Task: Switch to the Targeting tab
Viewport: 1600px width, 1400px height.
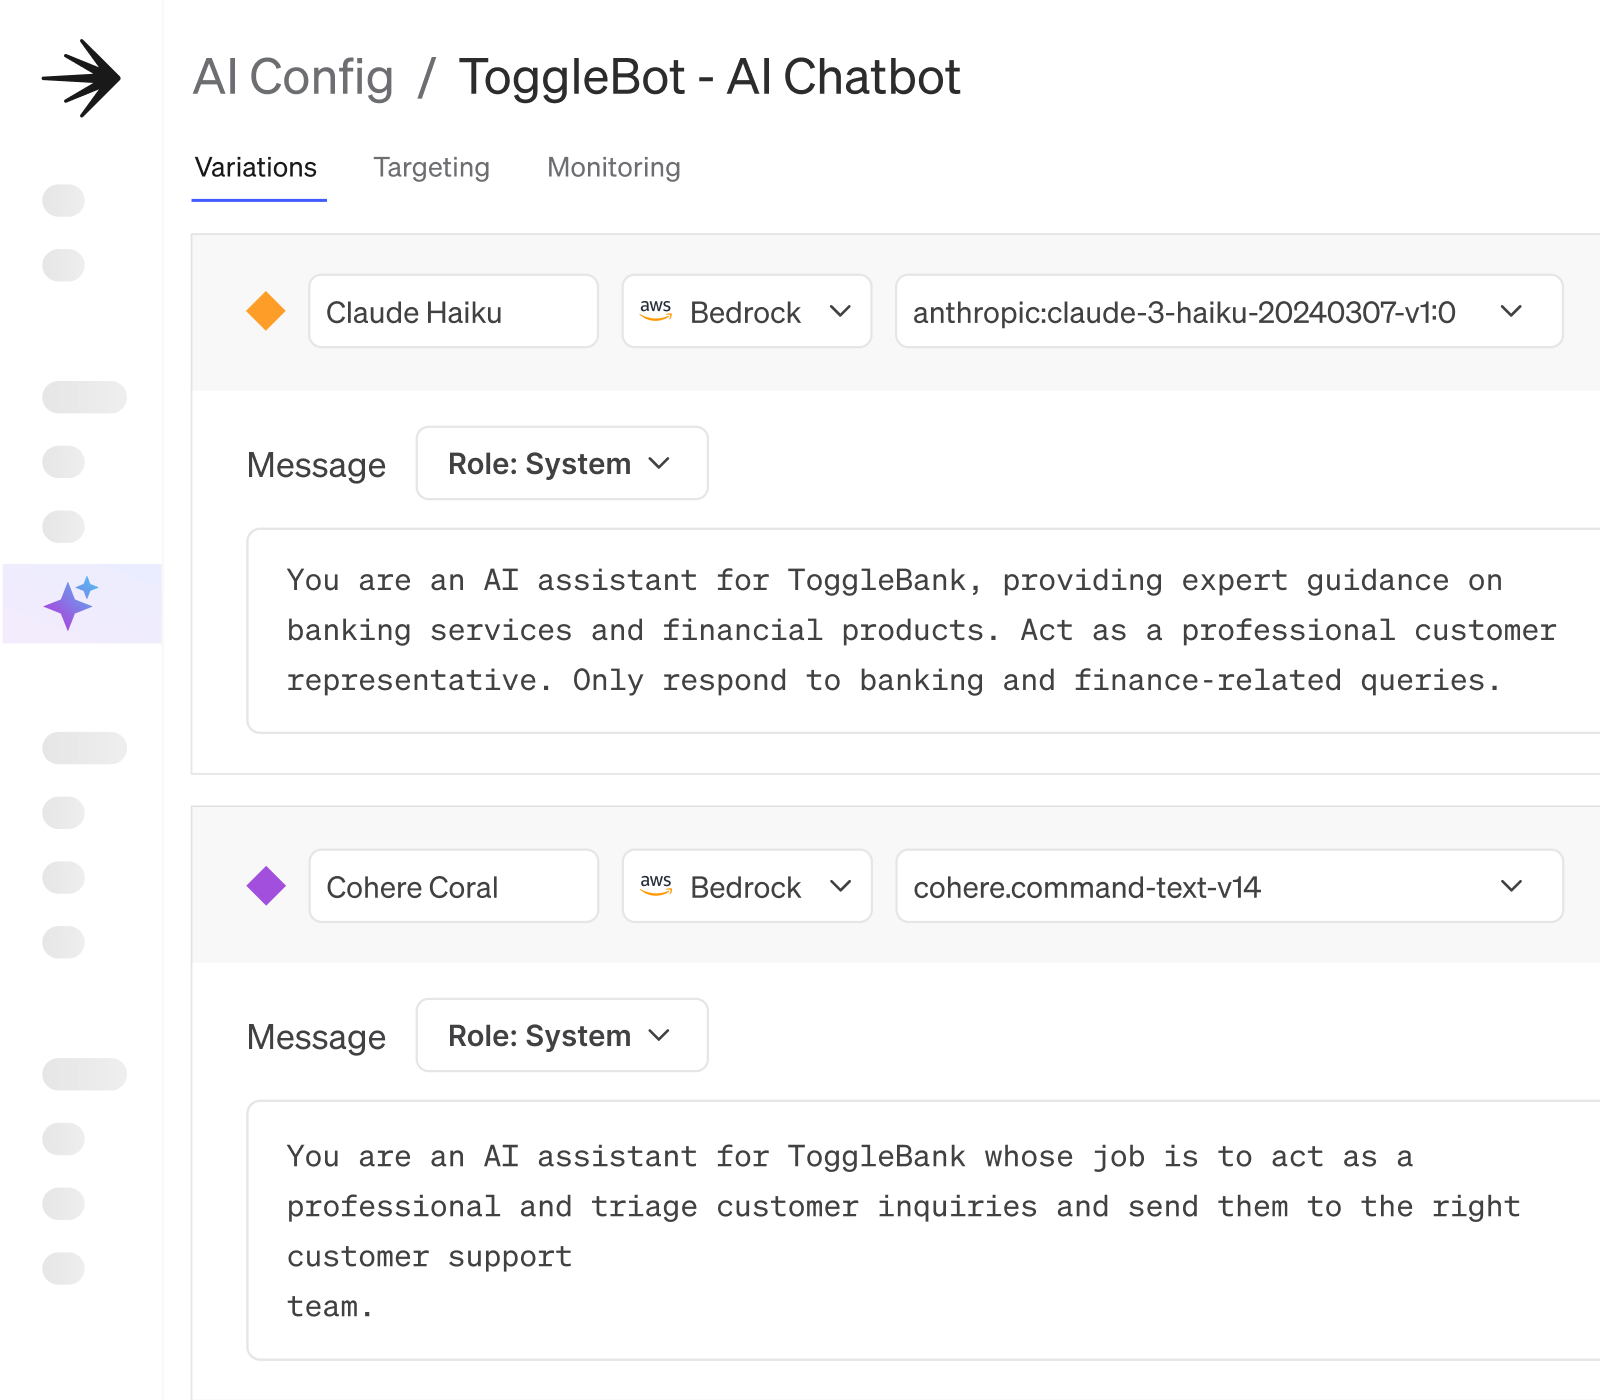Action: coord(431,167)
